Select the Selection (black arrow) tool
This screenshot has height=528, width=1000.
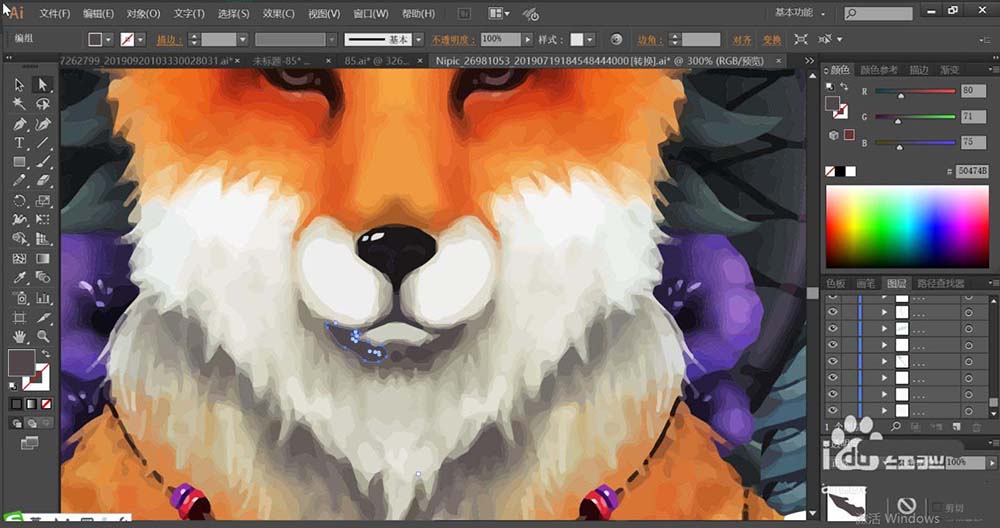pyautogui.click(x=20, y=84)
